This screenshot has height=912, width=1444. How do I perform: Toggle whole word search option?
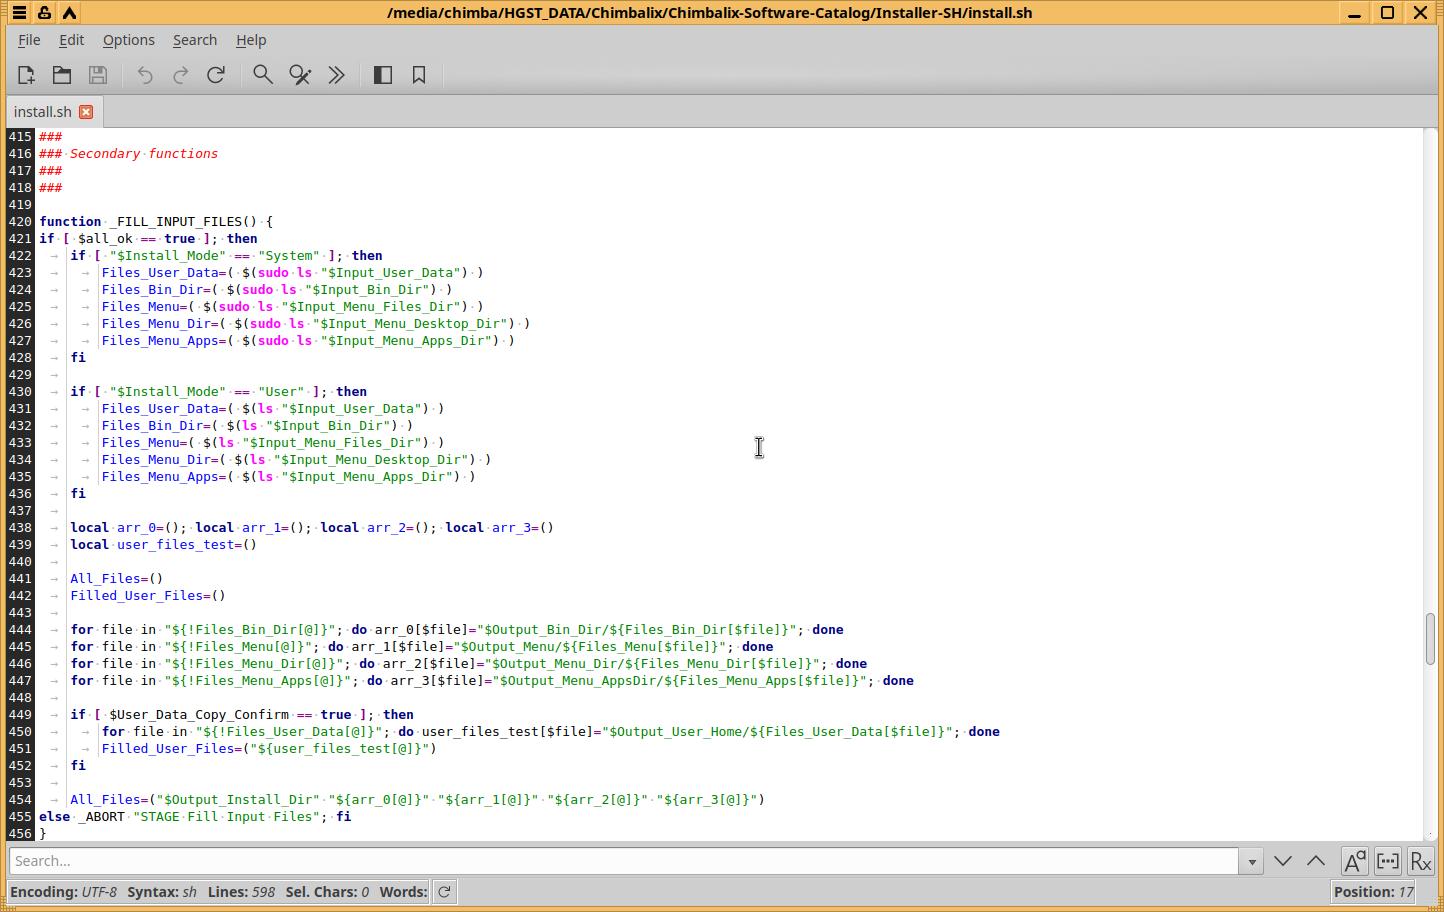1388,861
